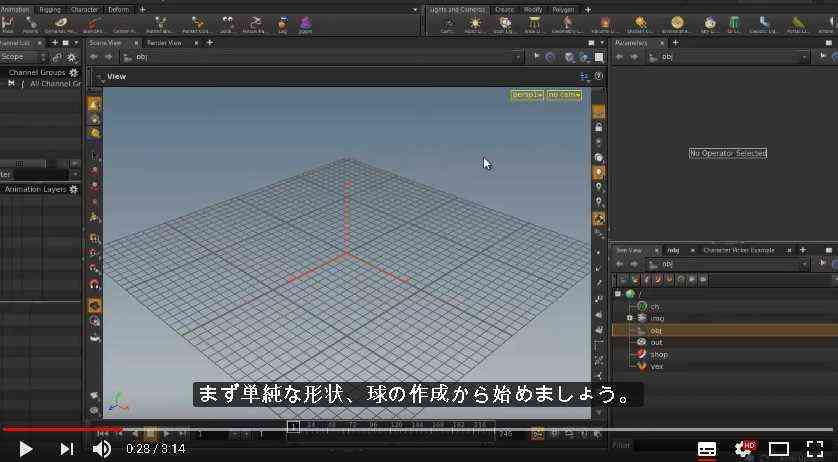
Task: Expand the img node in tree
Action: coord(630,318)
